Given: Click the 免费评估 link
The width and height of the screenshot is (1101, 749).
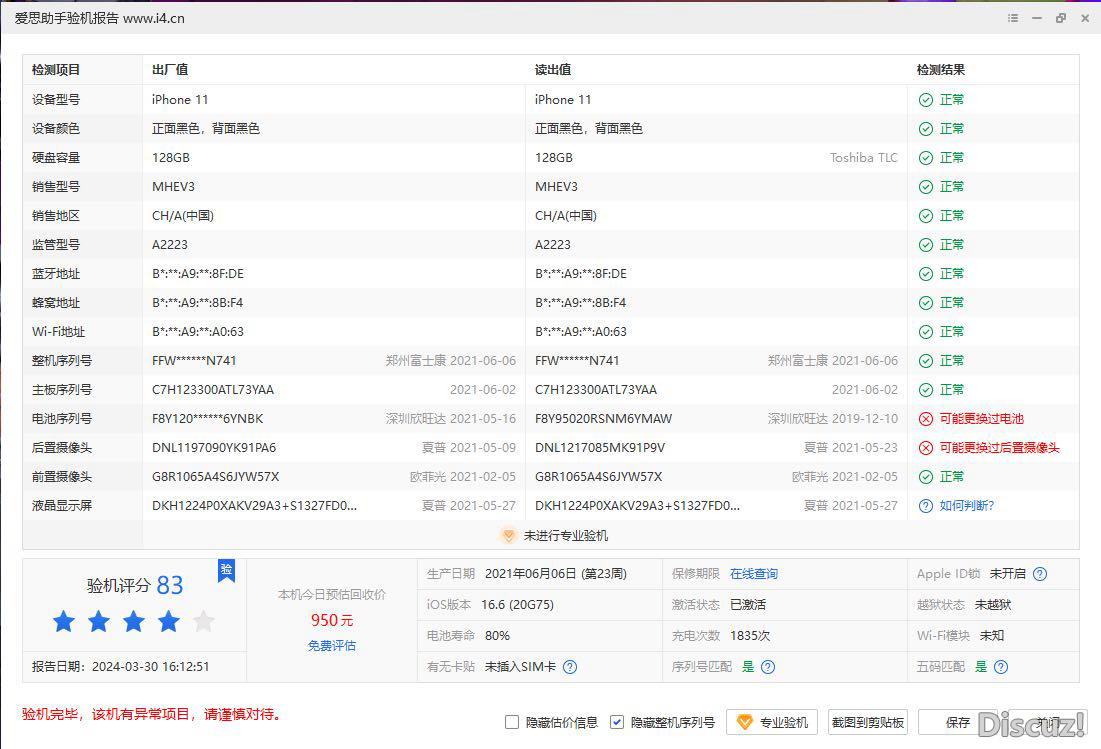Looking at the screenshot, I should pos(331,646).
